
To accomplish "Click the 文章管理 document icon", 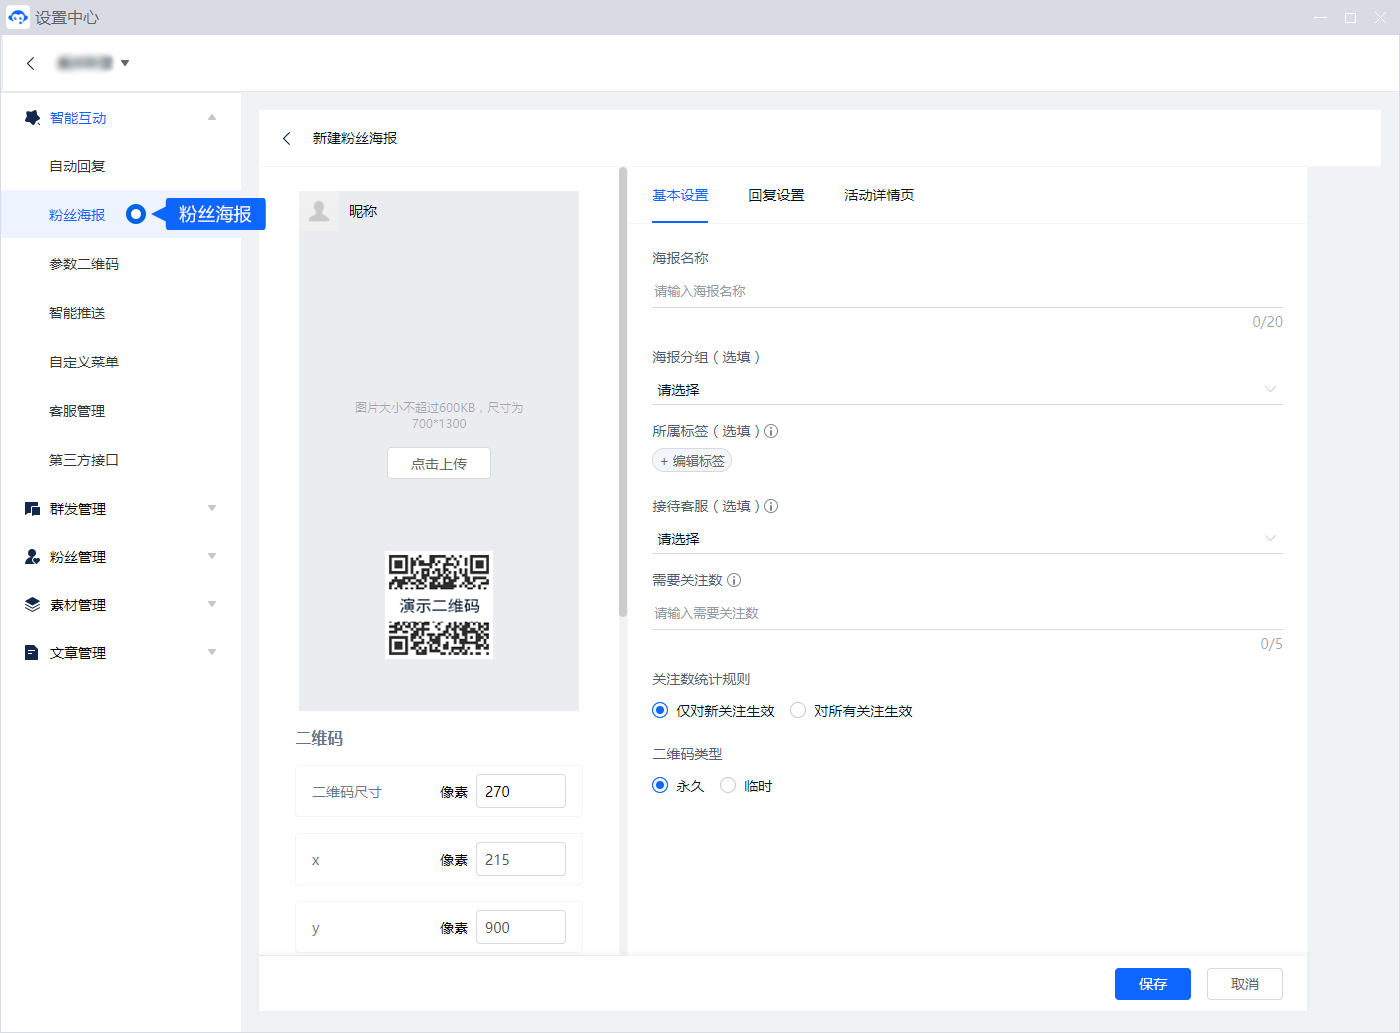I will click(32, 653).
